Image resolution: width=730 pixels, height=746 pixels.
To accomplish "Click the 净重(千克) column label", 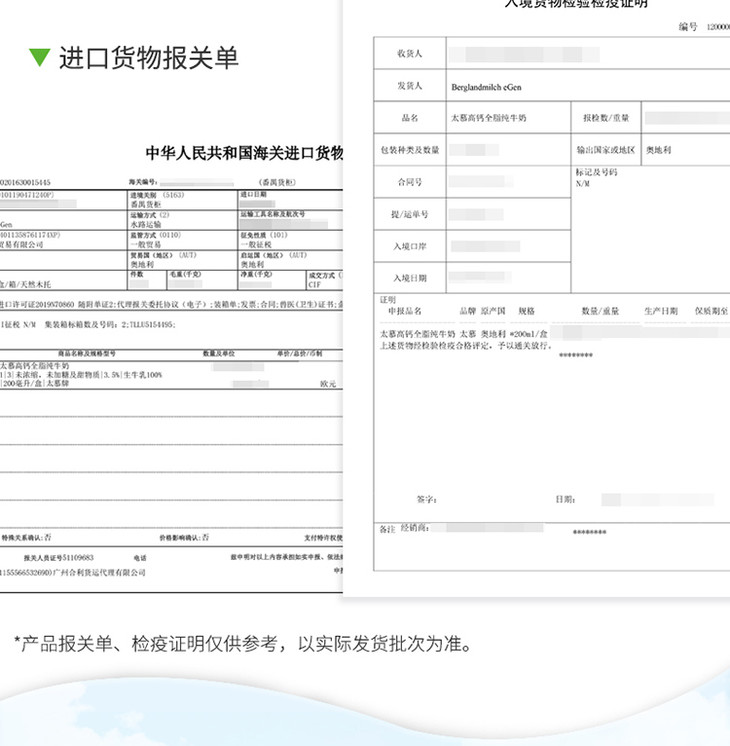I will tap(256, 275).
